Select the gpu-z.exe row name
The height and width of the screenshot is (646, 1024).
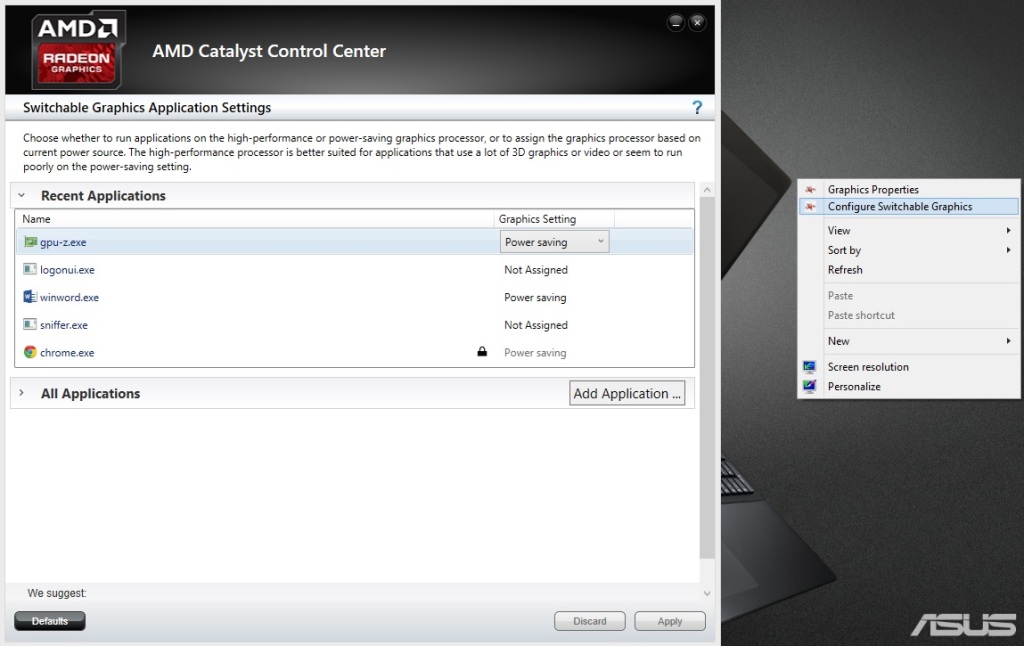[x=63, y=242]
